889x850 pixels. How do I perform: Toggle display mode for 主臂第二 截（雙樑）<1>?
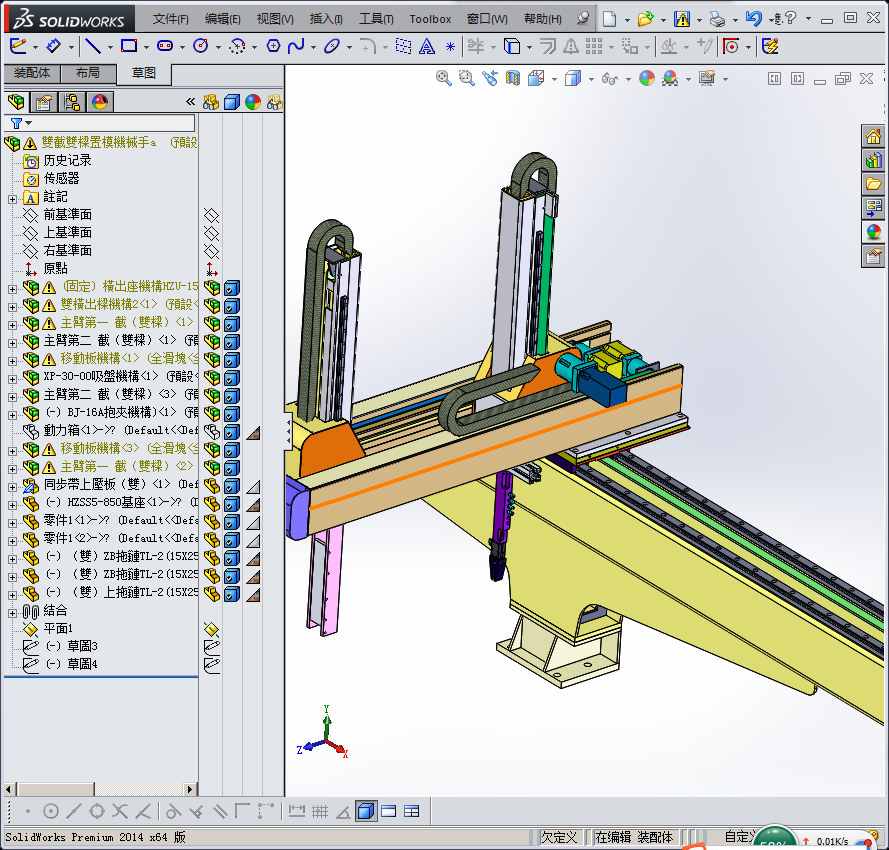click(x=231, y=342)
